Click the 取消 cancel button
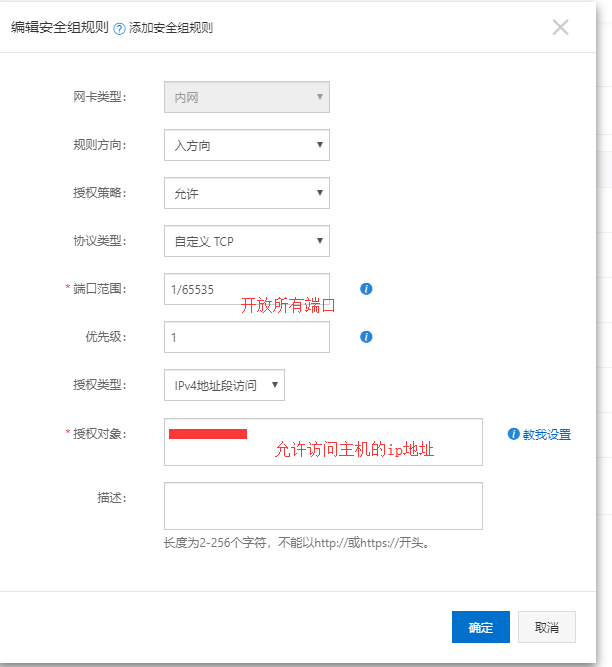The image size is (612, 667). (x=547, y=627)
